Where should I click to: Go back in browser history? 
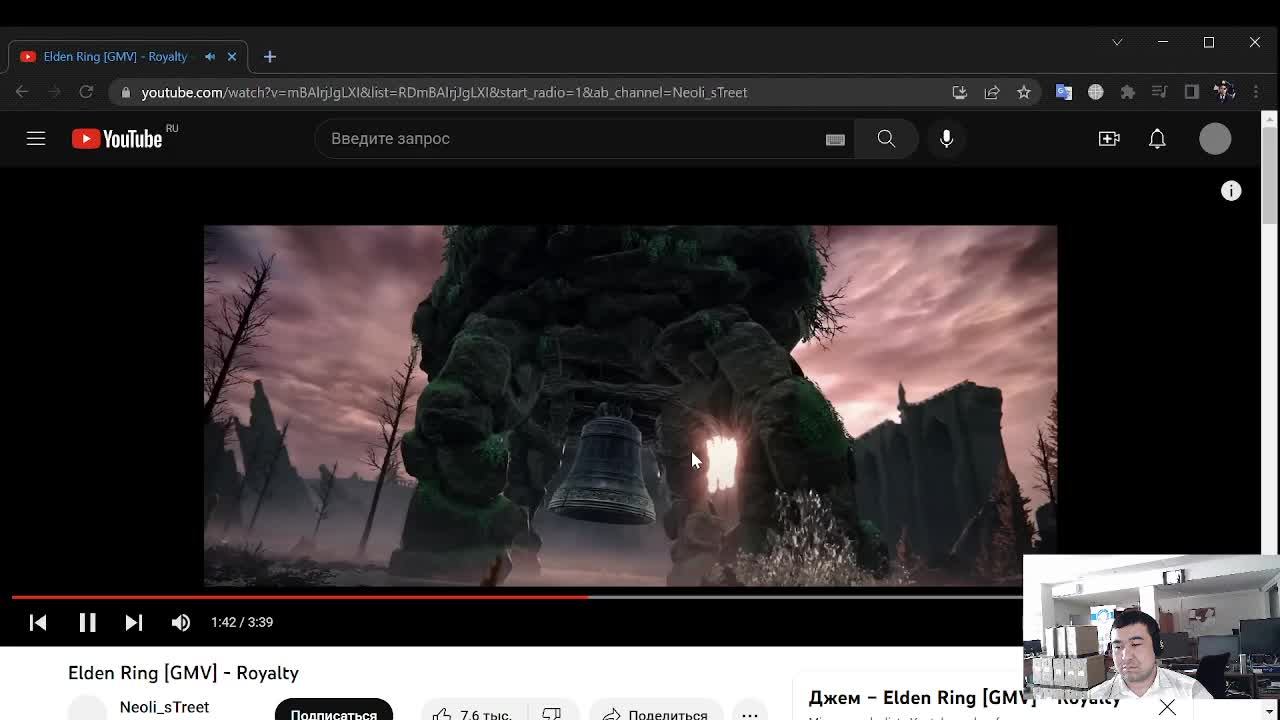coord(22,92)
